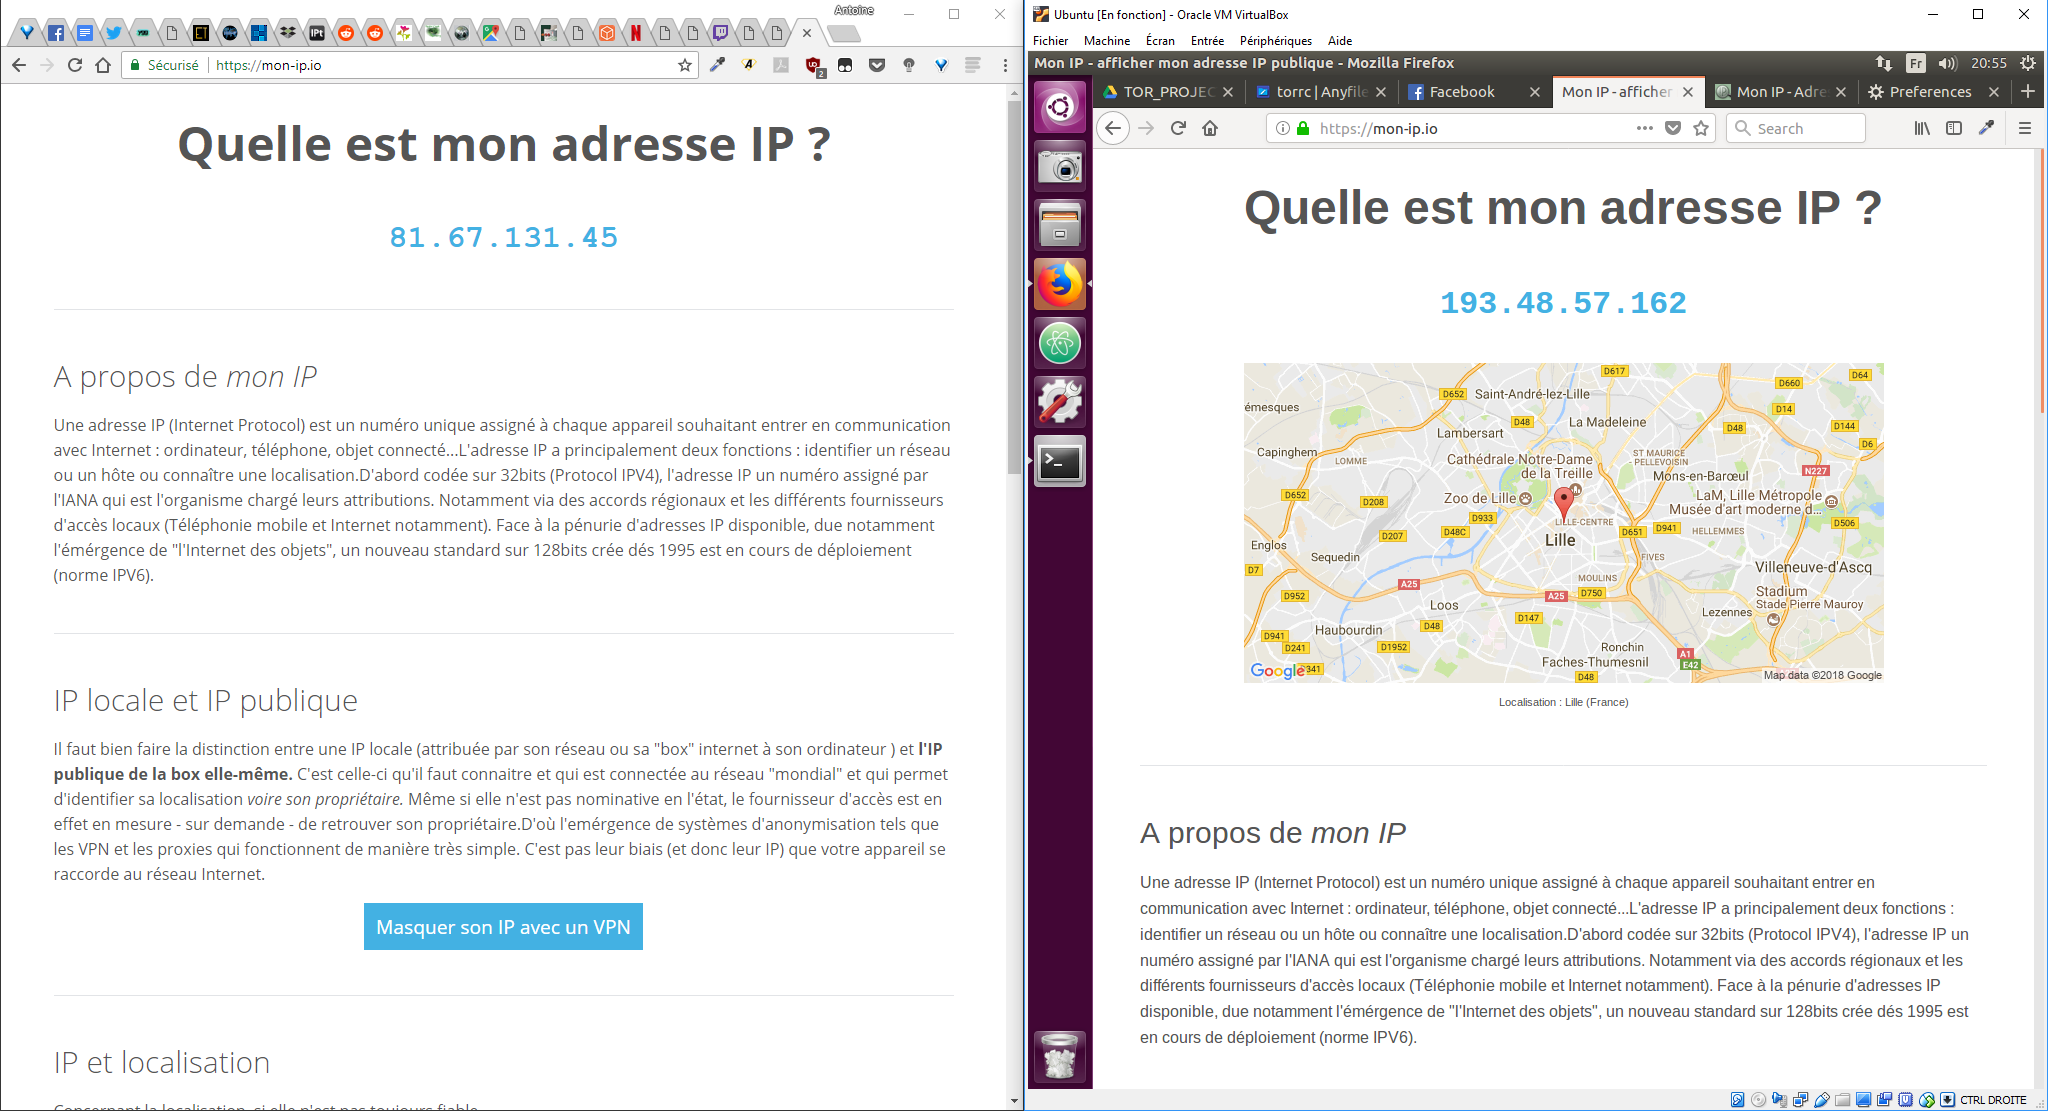
Task: Click the Pocket icon in Firefox's address bar
Action: [1673, 128]
